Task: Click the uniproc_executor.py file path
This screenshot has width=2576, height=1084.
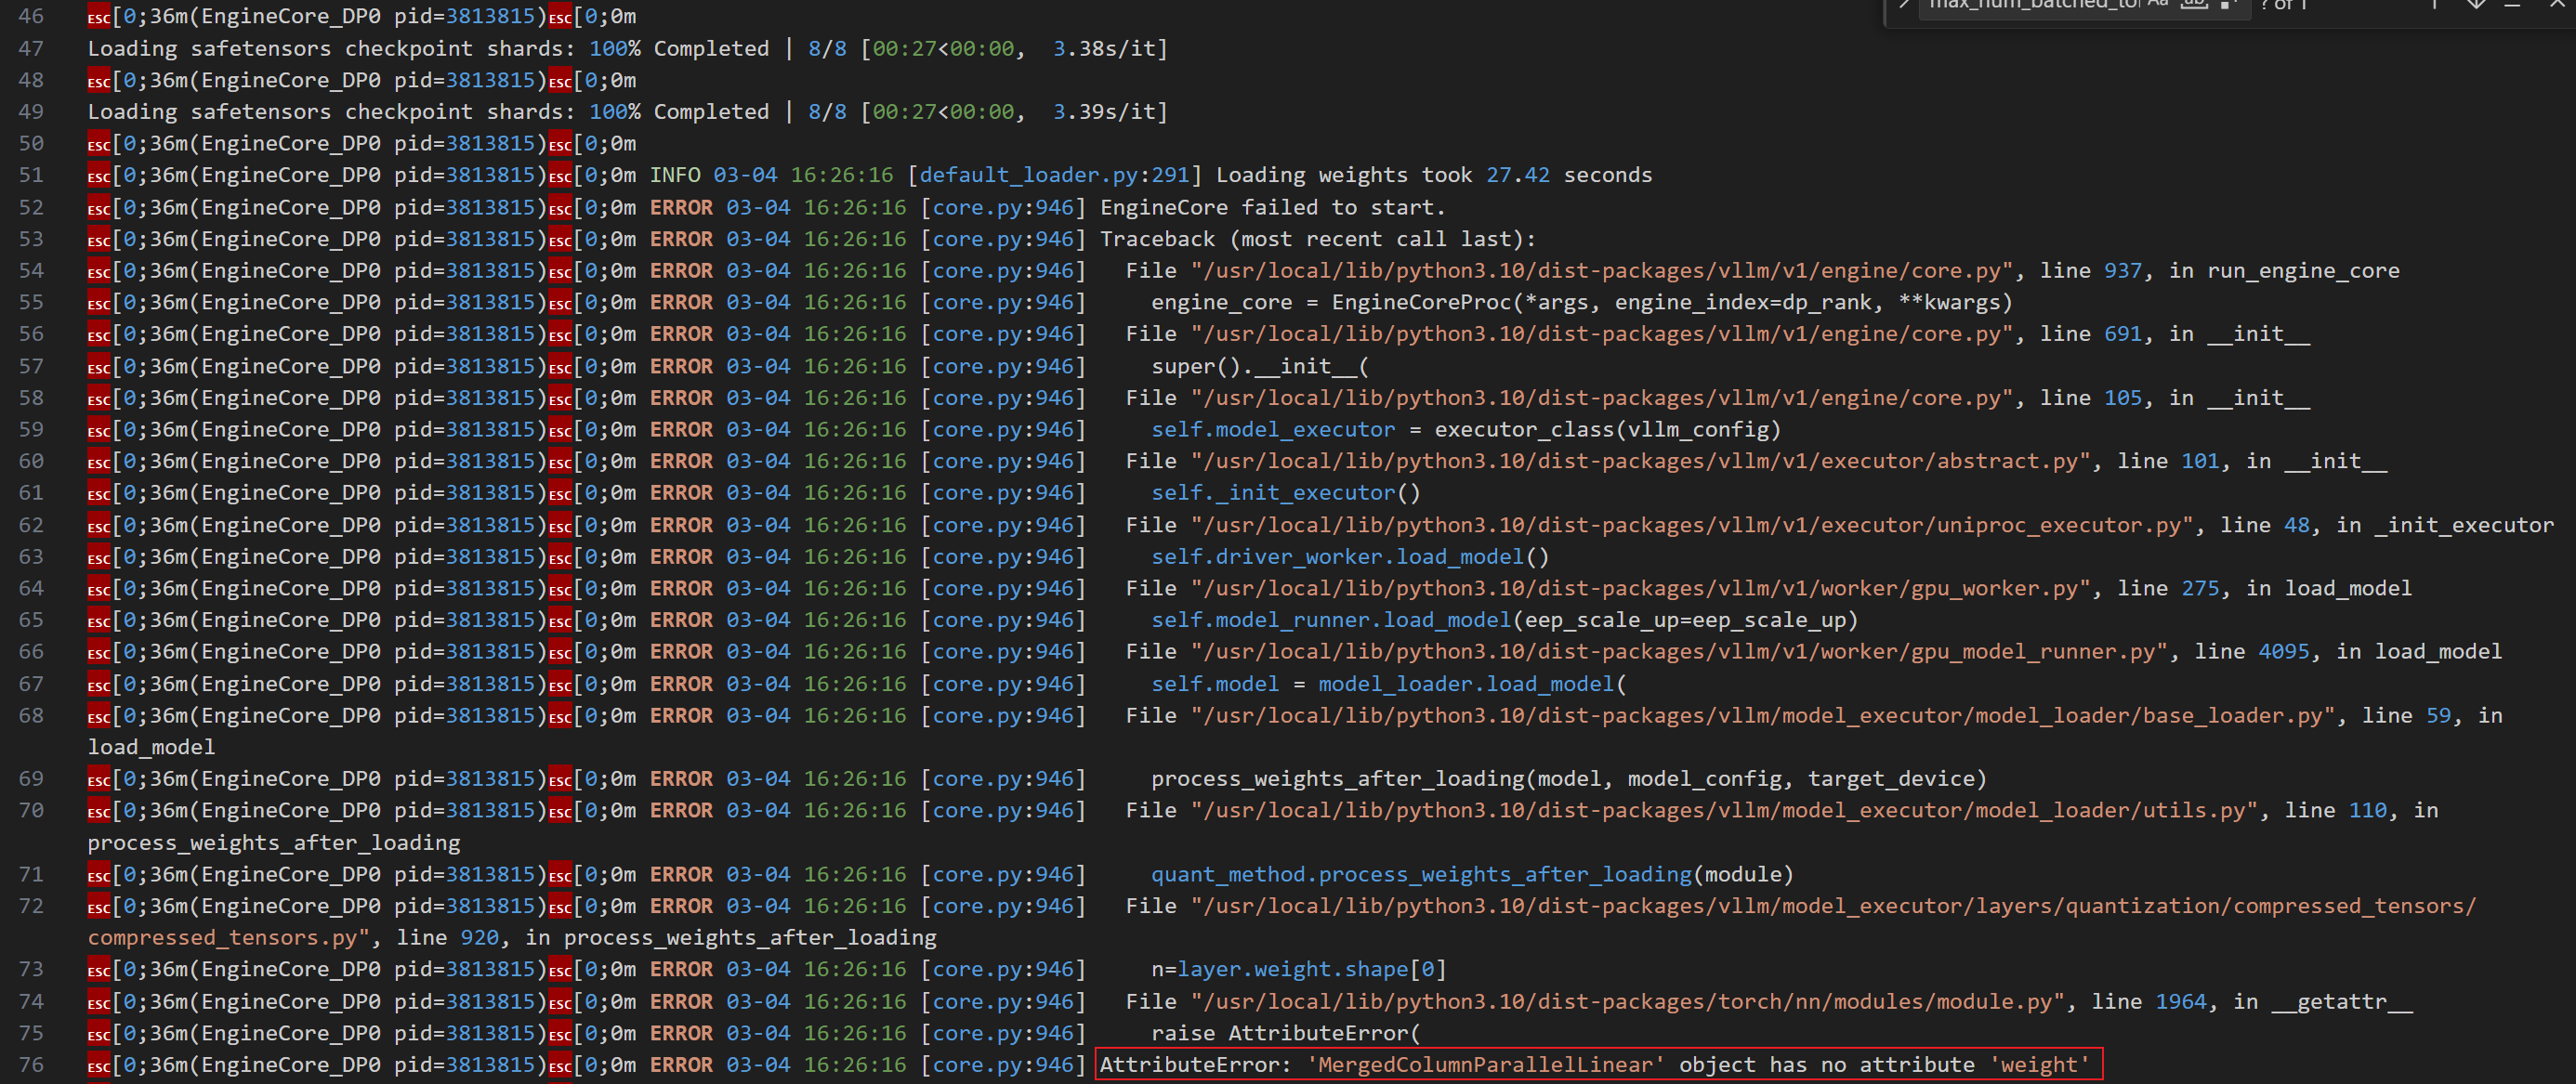Action: 1692,525
